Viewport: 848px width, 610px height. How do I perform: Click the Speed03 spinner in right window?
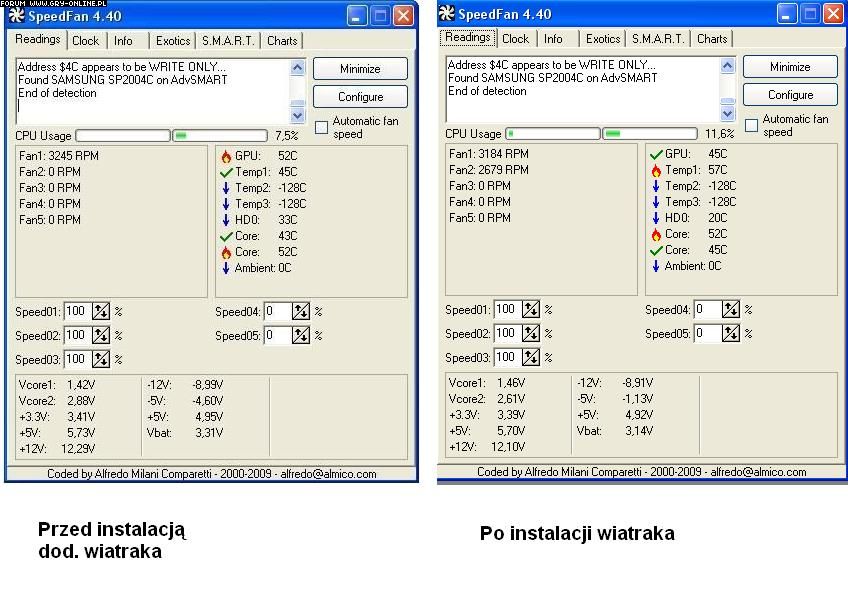531,357
